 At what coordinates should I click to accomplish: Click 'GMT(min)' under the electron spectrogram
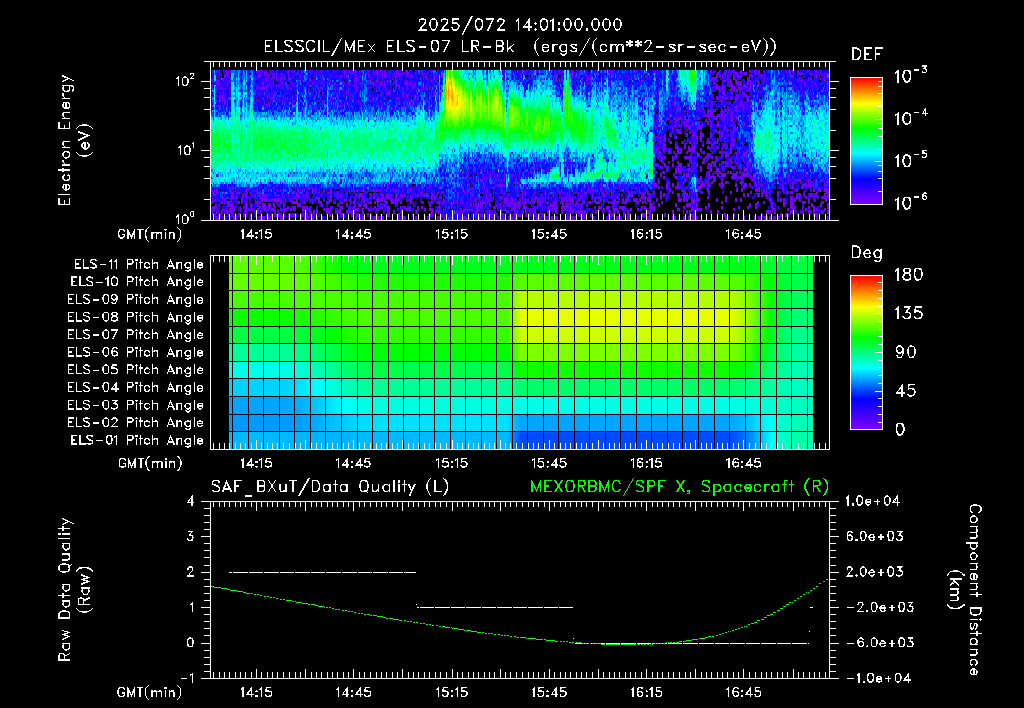(x=150, y=234)
